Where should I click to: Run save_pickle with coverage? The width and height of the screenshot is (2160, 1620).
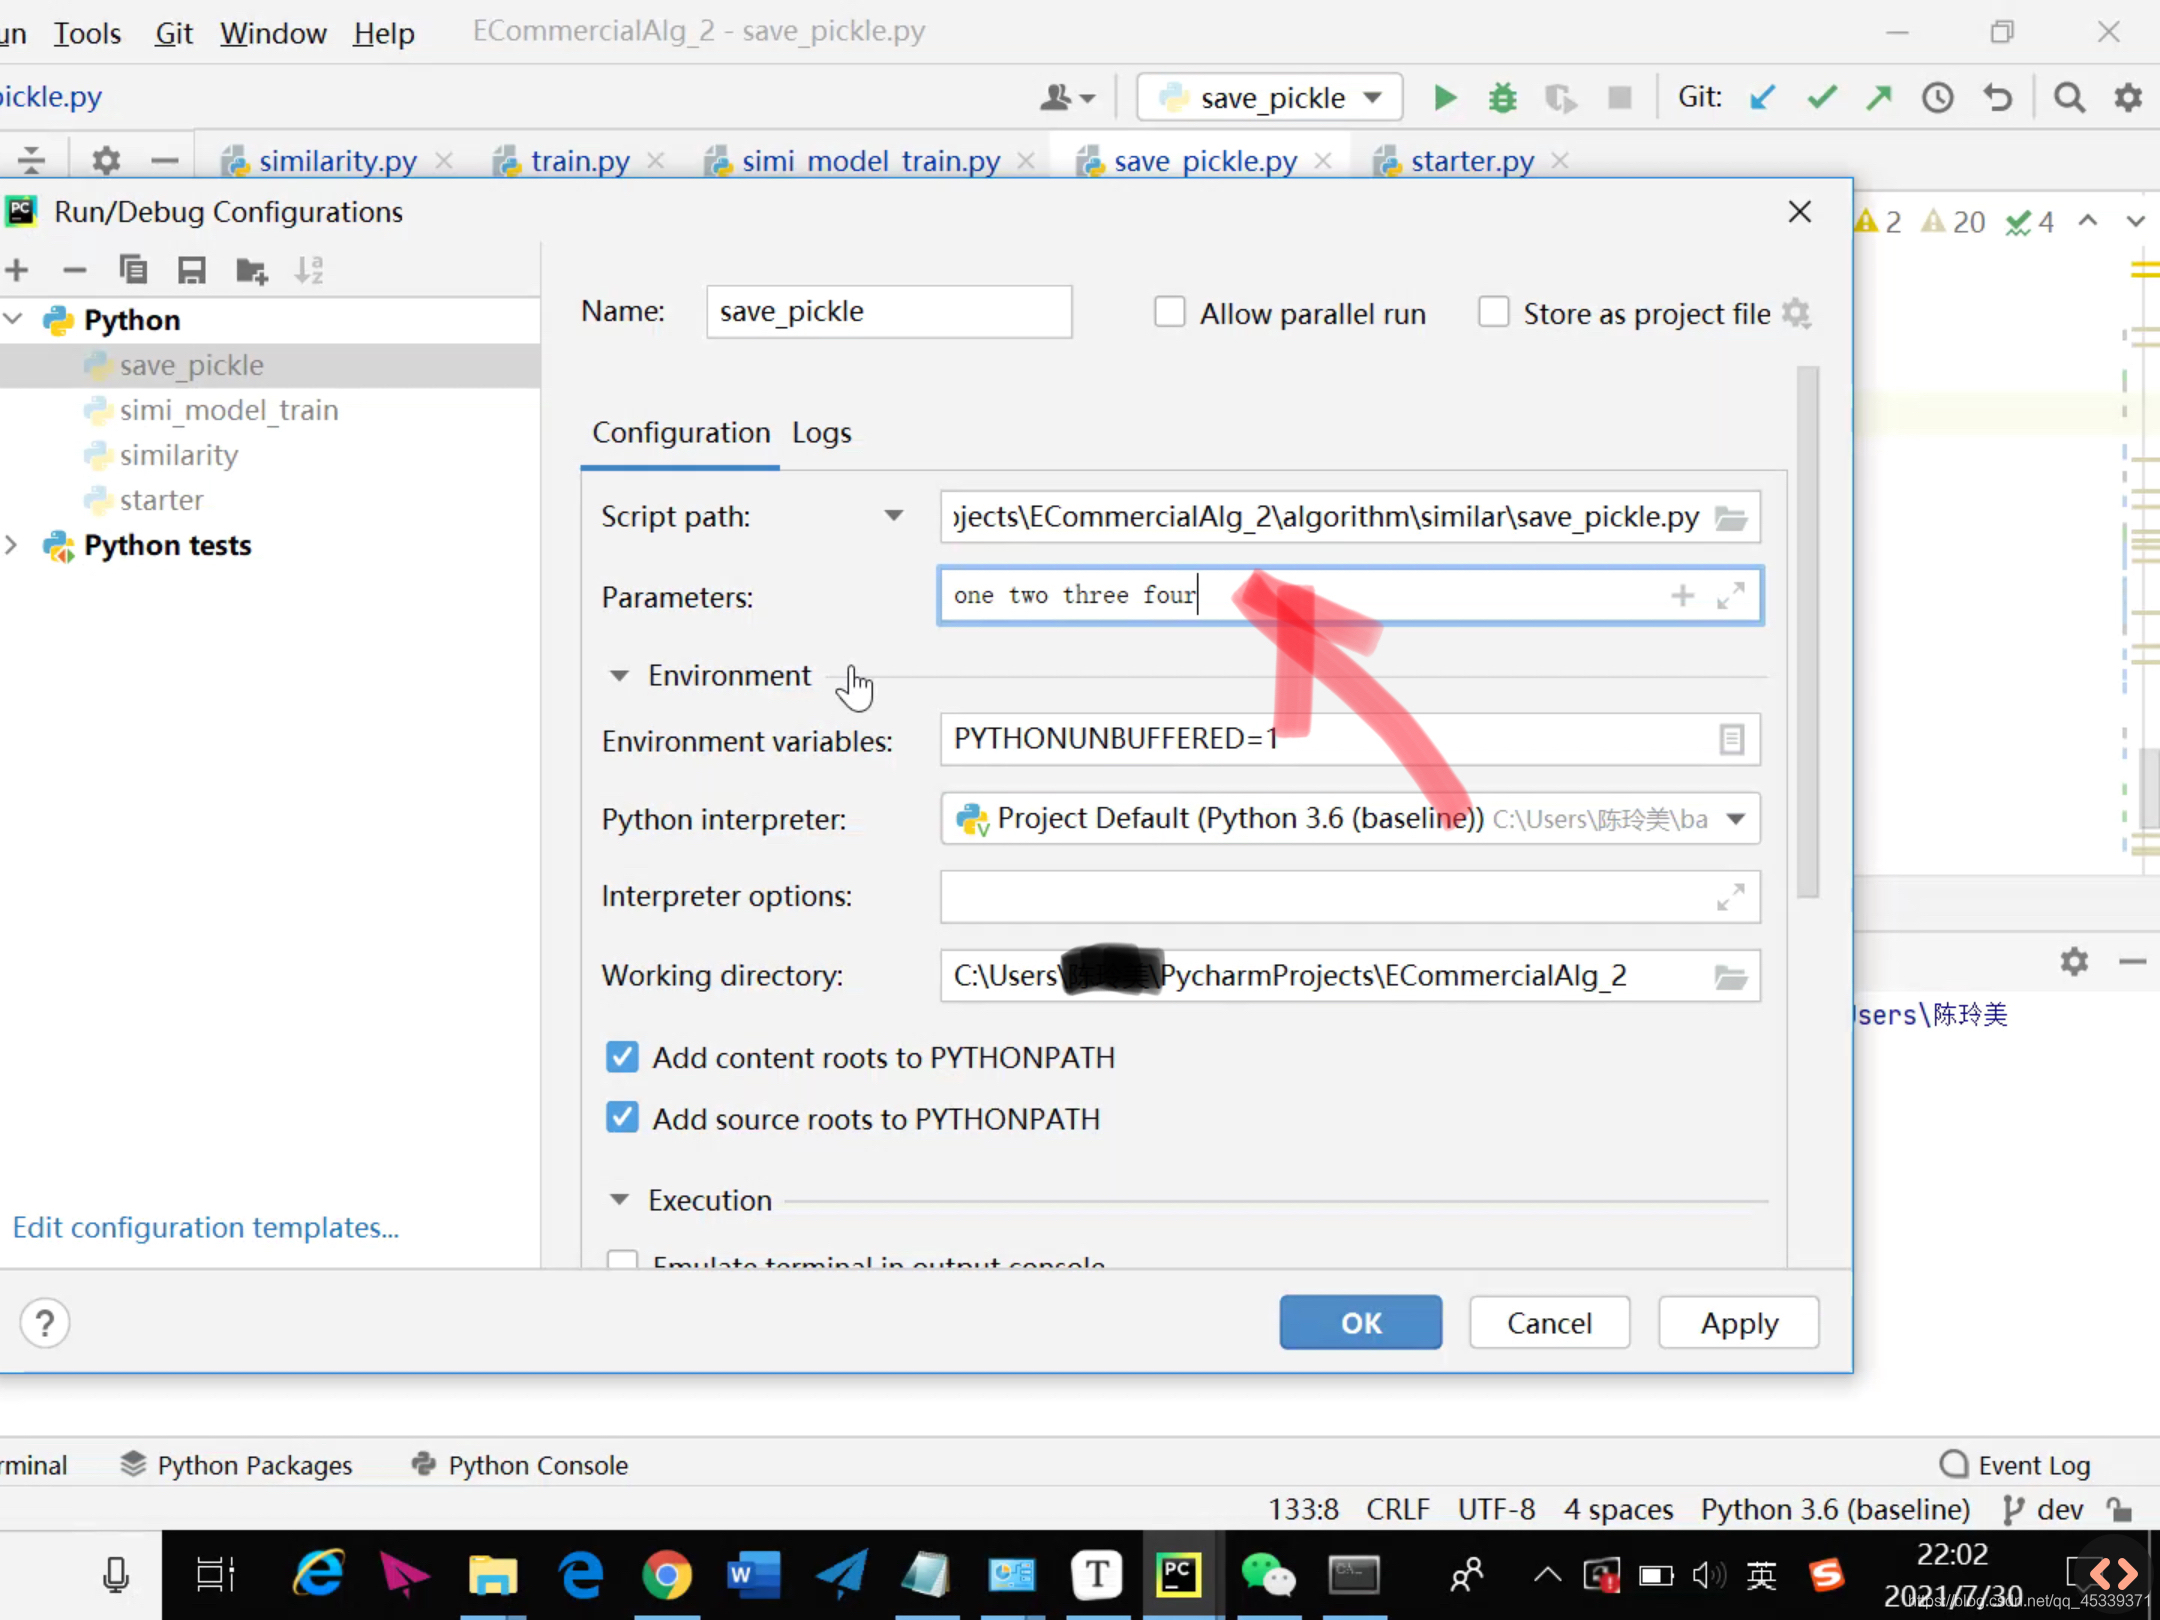1561,97
